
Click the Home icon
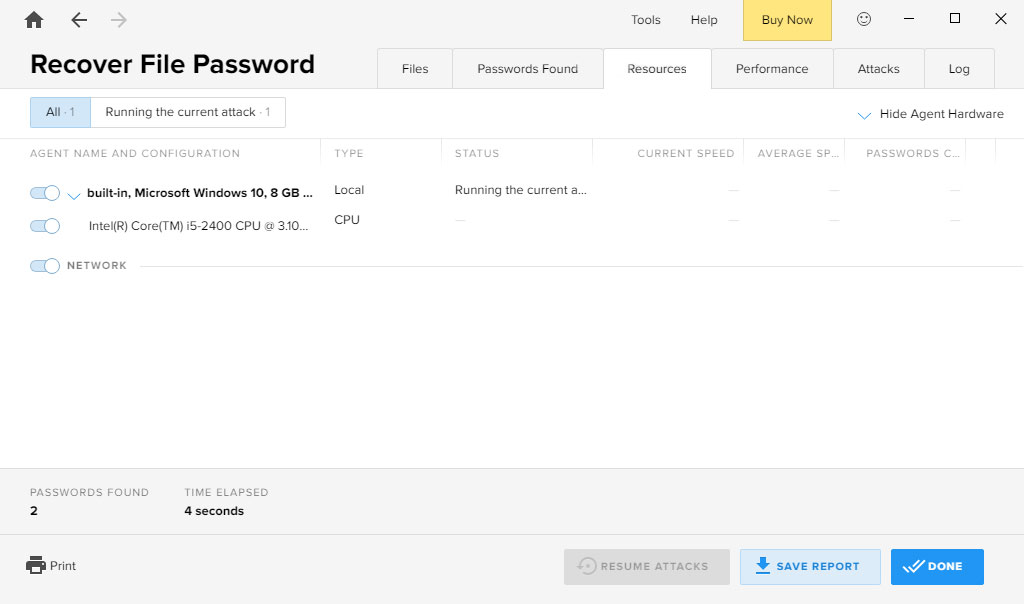tap(34, 20)
